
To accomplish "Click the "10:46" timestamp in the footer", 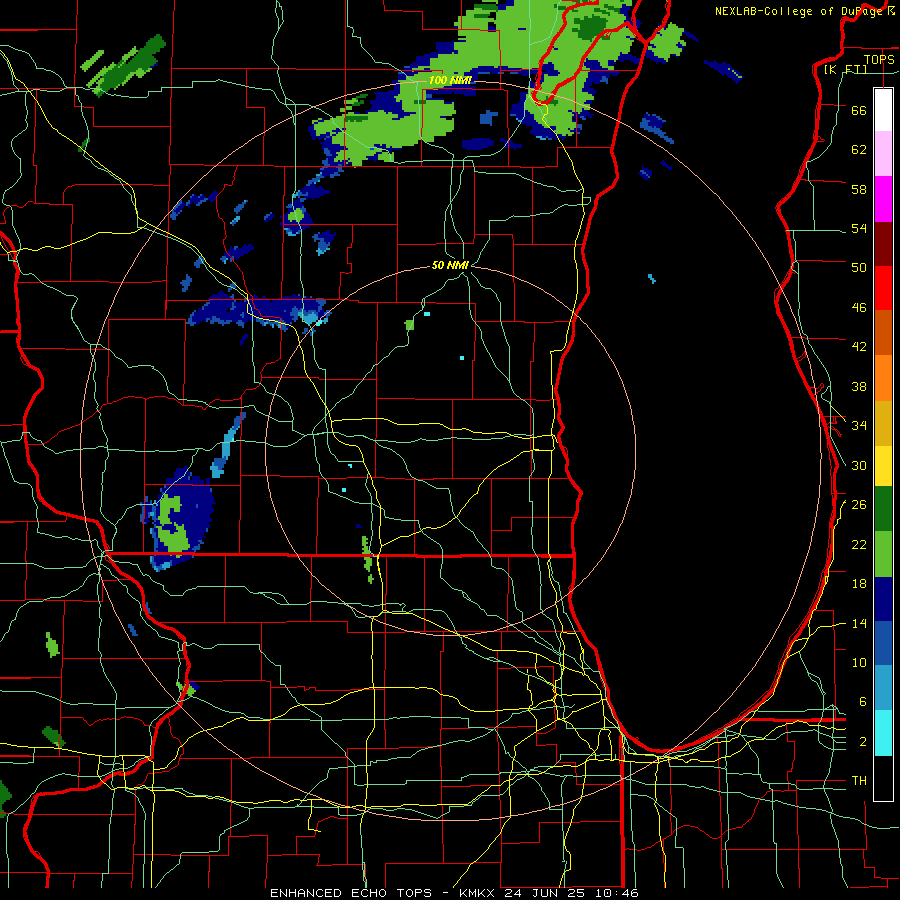I will (619, 893).
